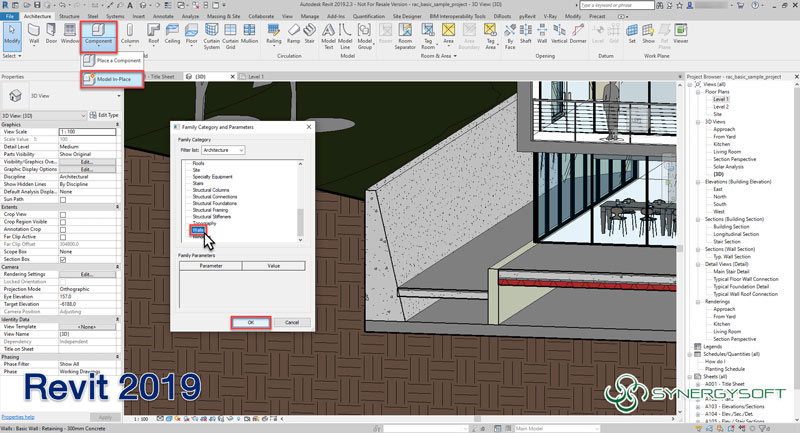This screenshot has height=433, width=800.
Task: Select the Modify tool
Action: [11, 35]
